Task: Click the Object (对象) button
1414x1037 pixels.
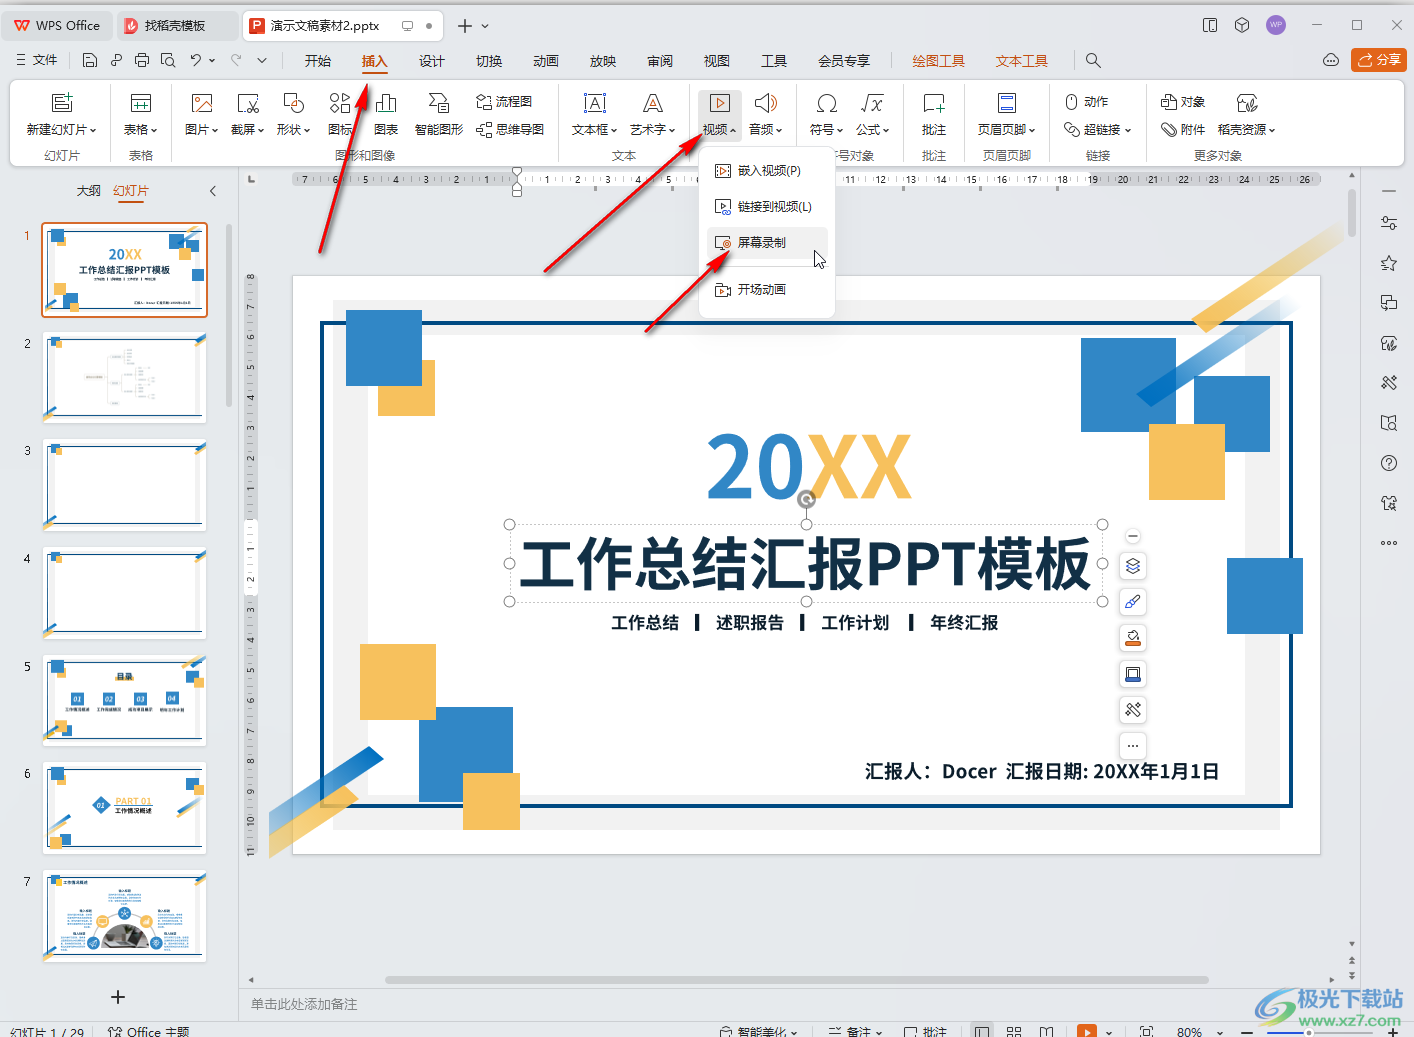Action: click(1183, 102)
